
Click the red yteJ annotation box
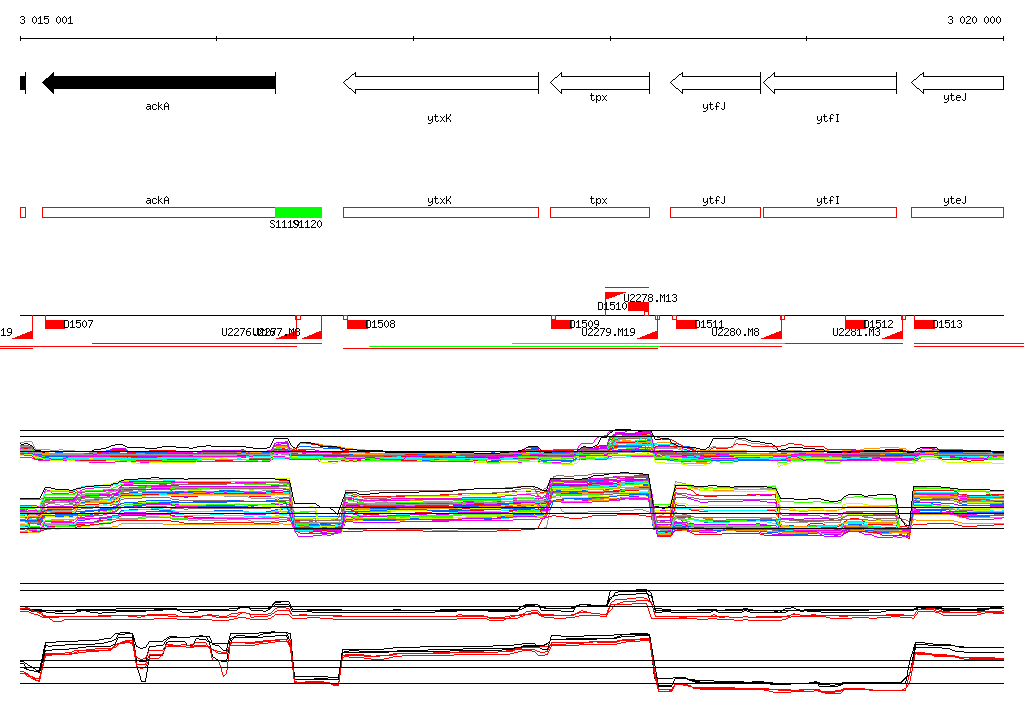coord(957,212)
